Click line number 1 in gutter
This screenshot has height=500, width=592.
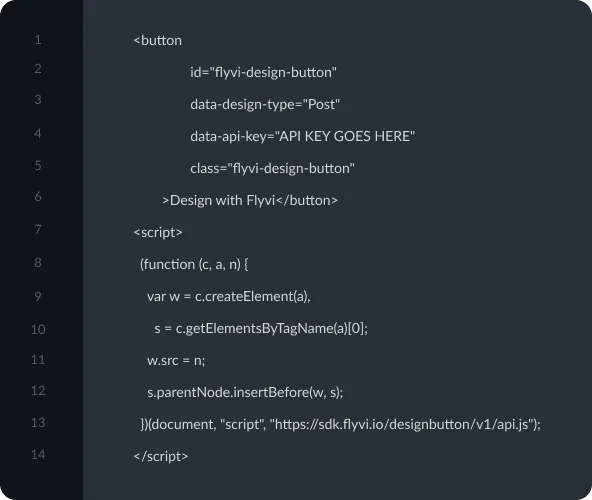[x=38, y=39]
